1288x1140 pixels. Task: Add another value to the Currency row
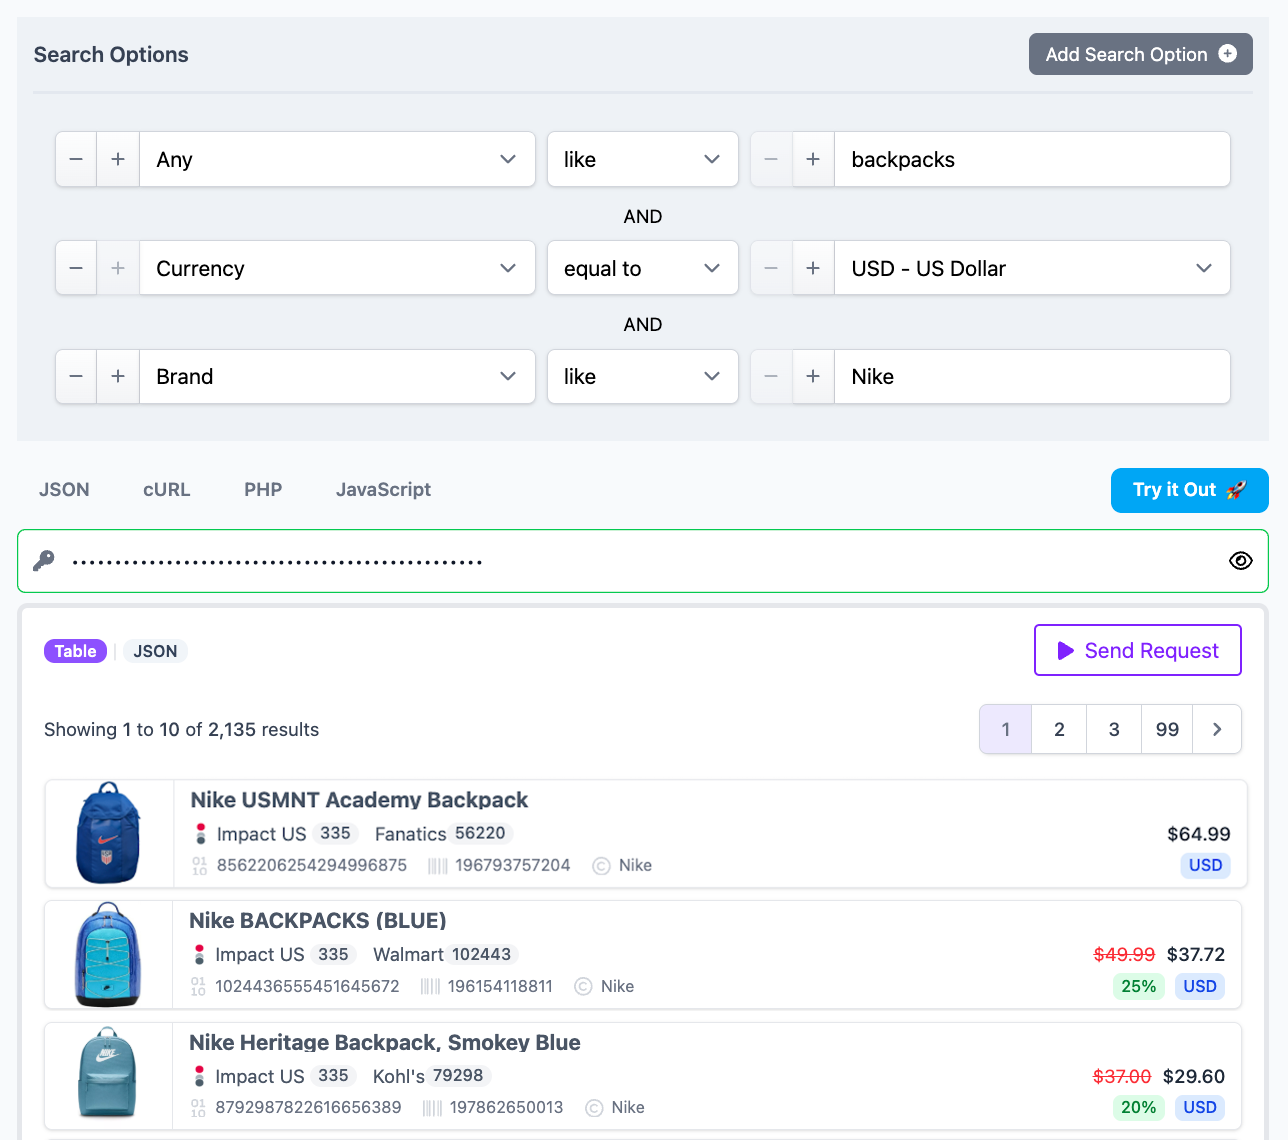coord(813,268)
